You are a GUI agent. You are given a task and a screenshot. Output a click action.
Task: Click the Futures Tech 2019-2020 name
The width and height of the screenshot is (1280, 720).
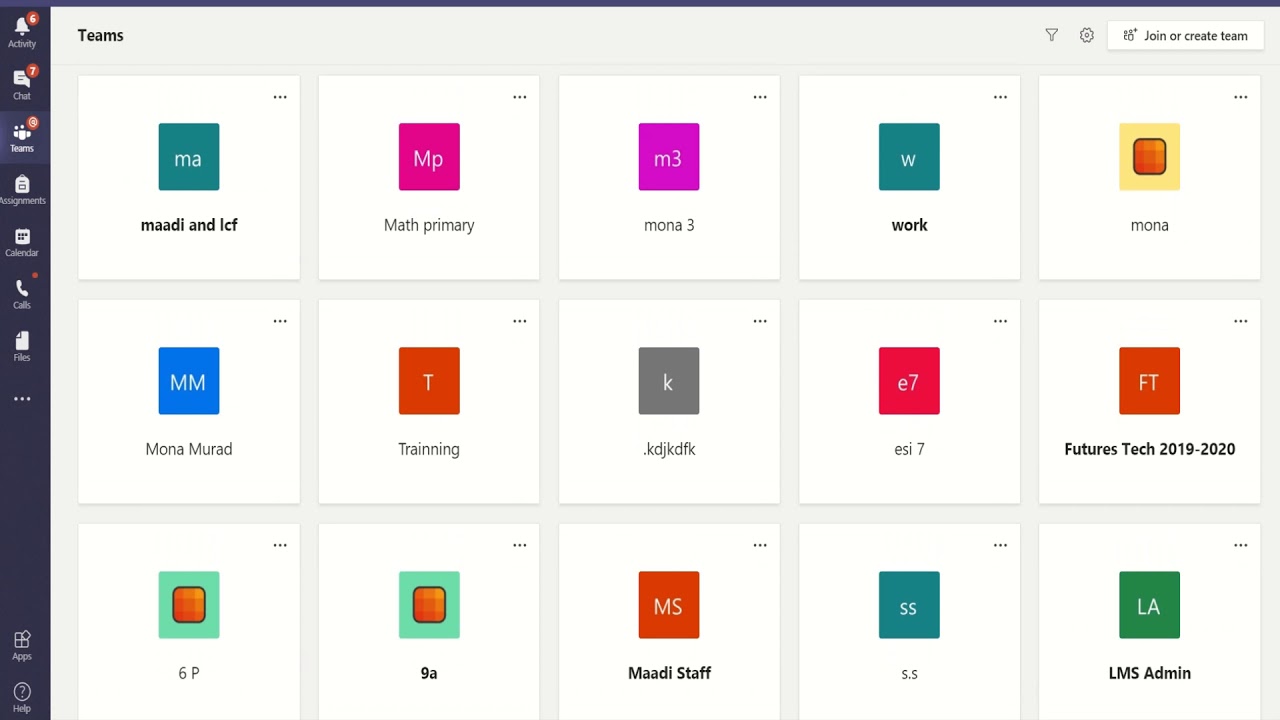[x=1149, y=449]
